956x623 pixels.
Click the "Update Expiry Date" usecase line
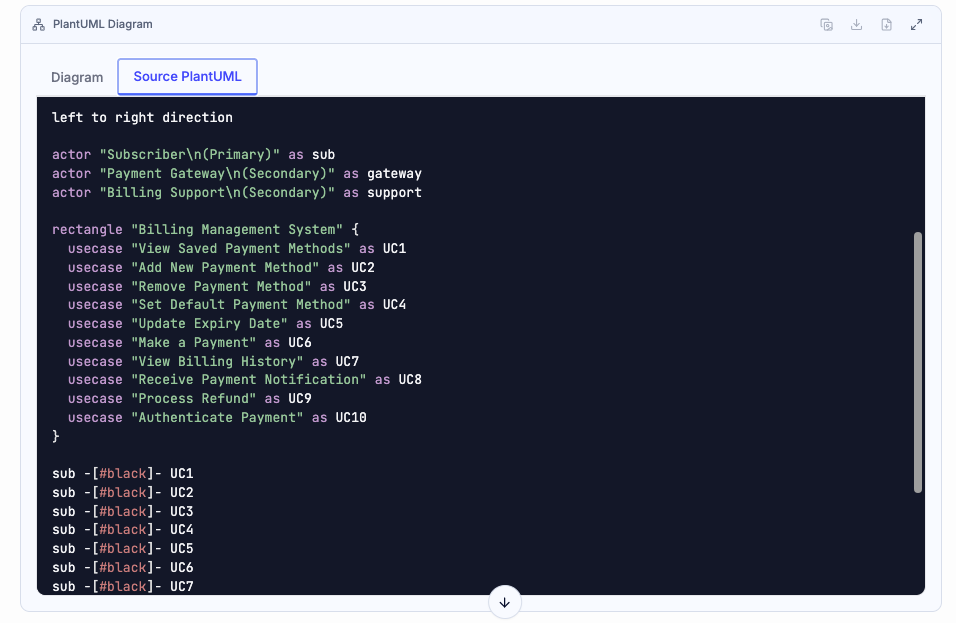205,324
